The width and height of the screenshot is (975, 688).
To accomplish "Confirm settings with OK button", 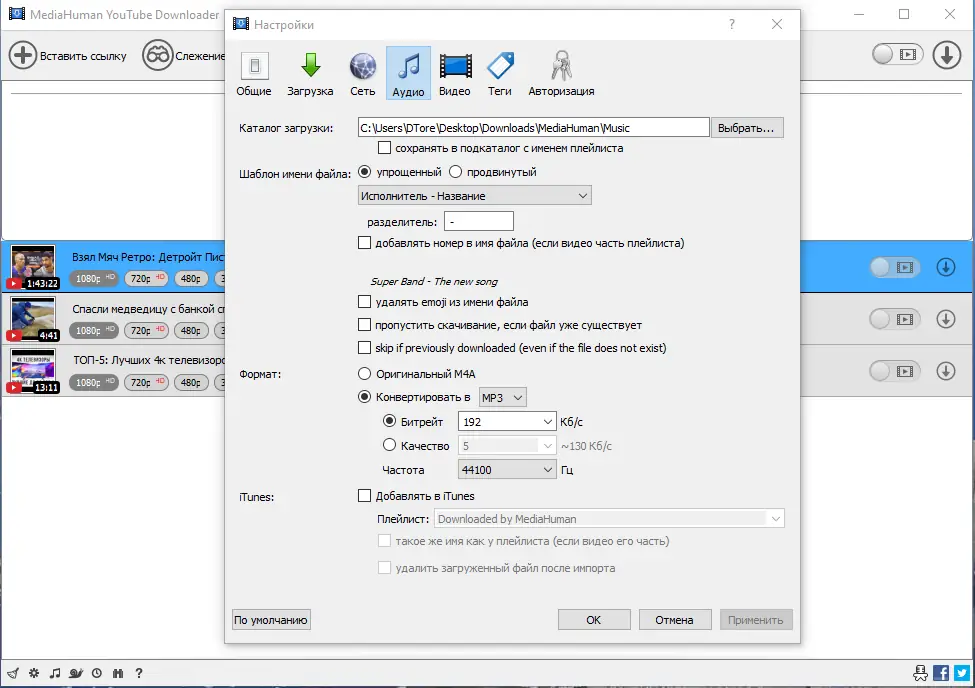I will pyautogui.click(x=594, y=620).
